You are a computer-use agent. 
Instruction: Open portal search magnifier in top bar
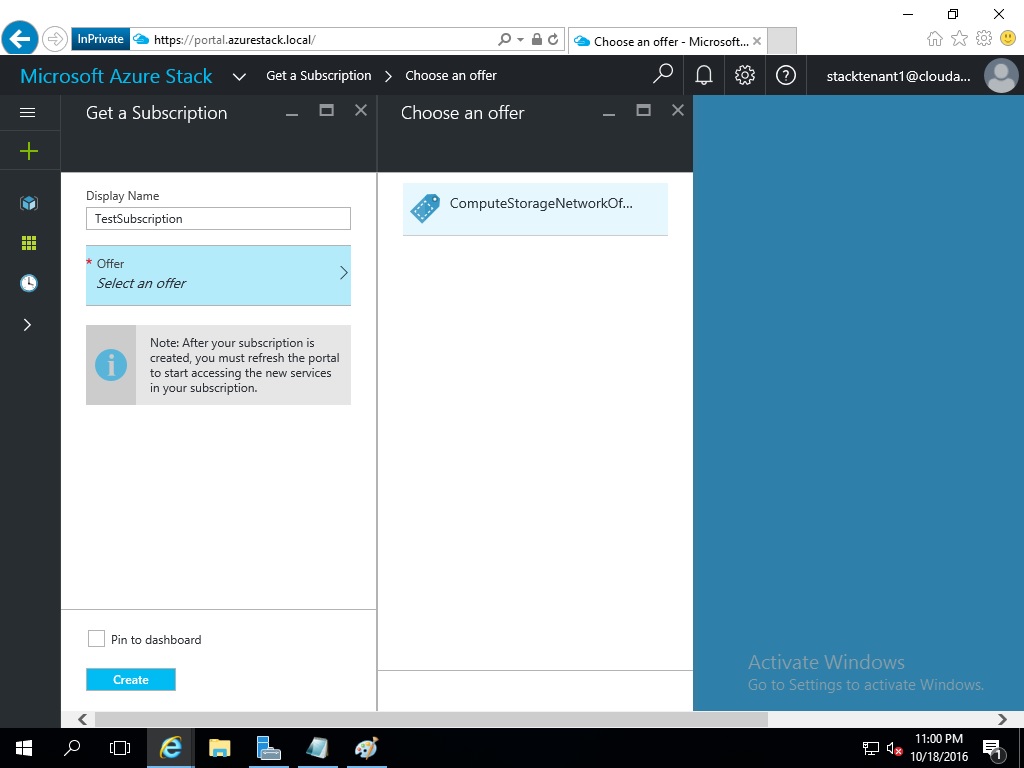(x=662, y=75)
